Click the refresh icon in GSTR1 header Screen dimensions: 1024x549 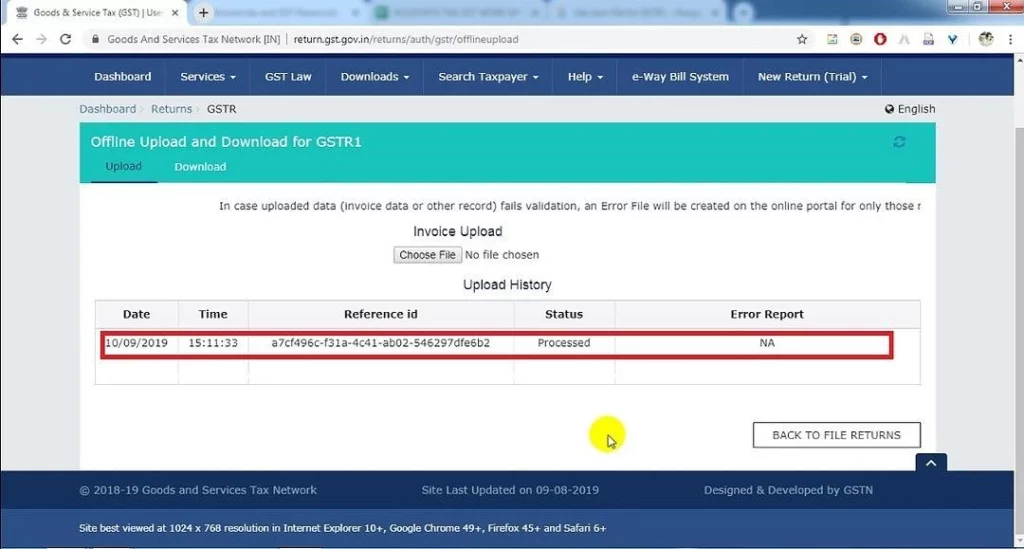click(899, 142)
